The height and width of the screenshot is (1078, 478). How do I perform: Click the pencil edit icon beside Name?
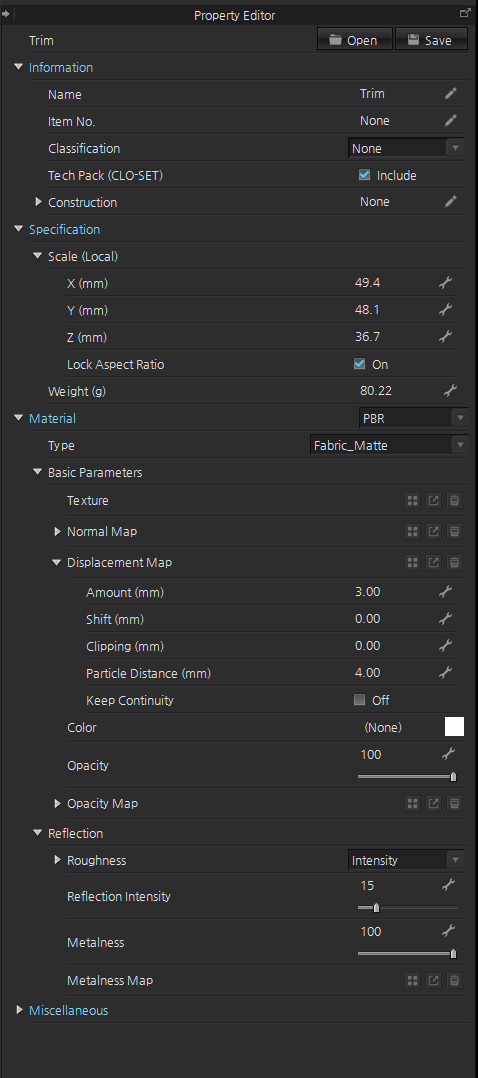[450, 94]
